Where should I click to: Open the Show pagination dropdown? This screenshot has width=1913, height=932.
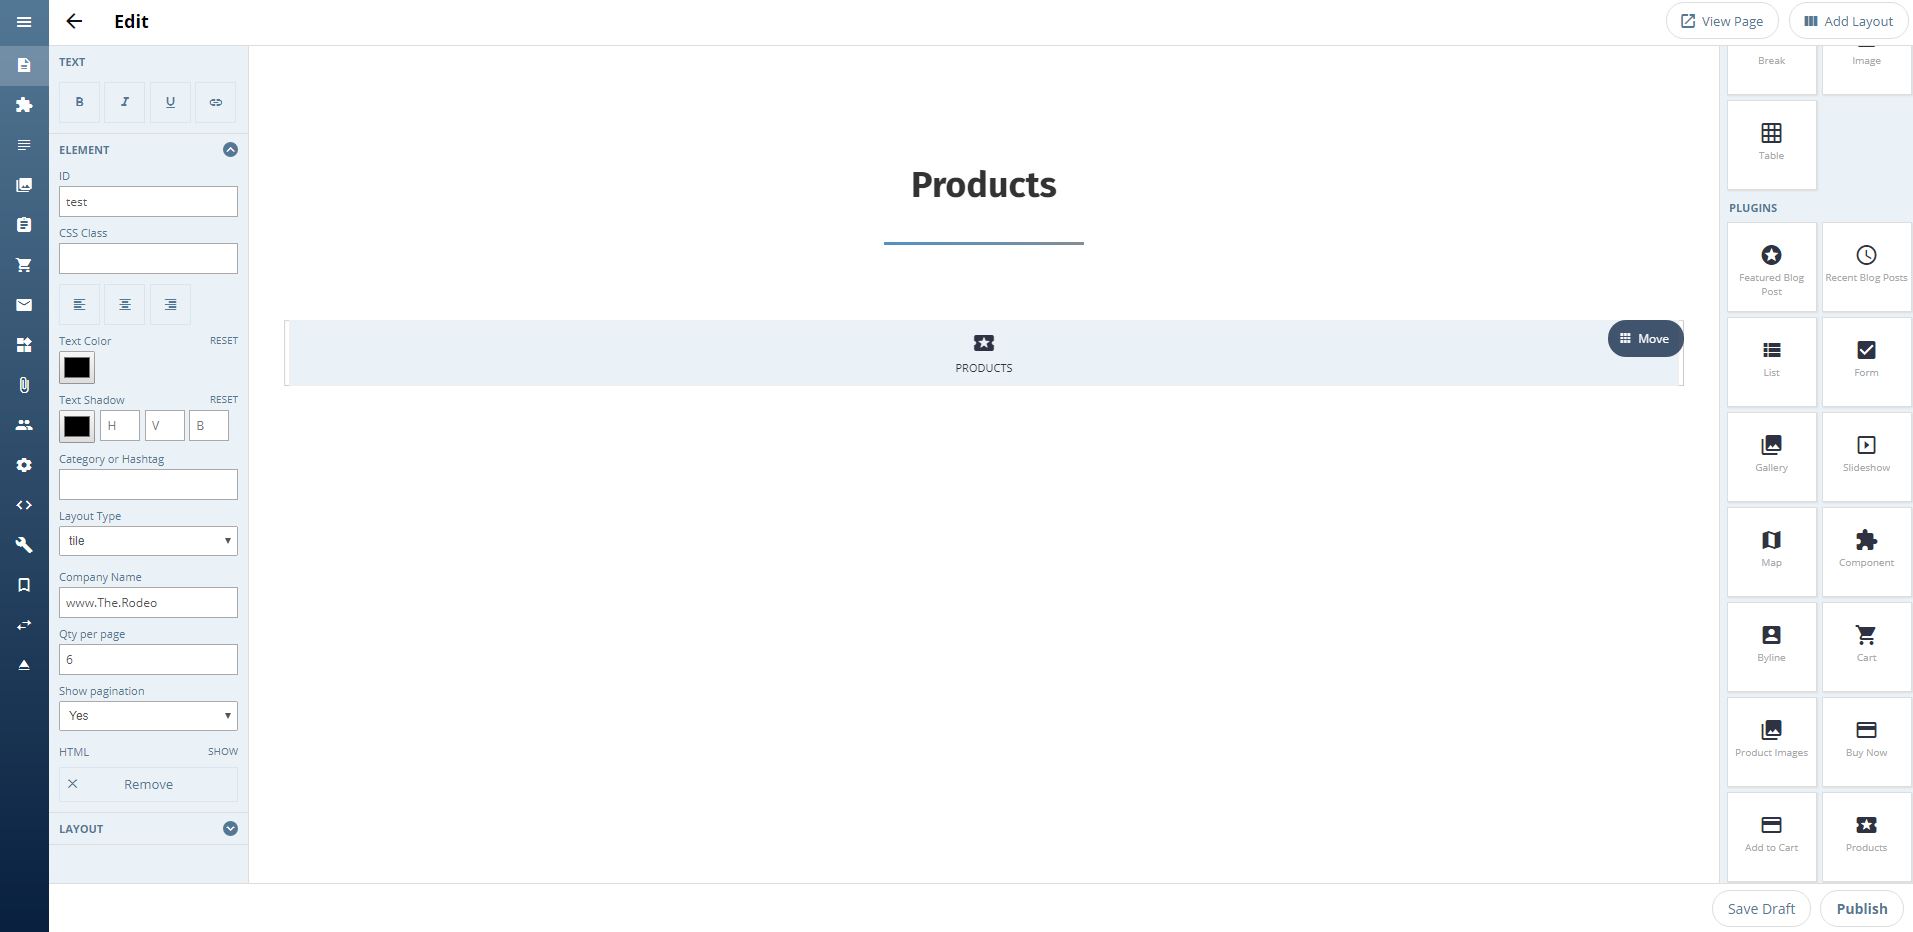point(148,716)
